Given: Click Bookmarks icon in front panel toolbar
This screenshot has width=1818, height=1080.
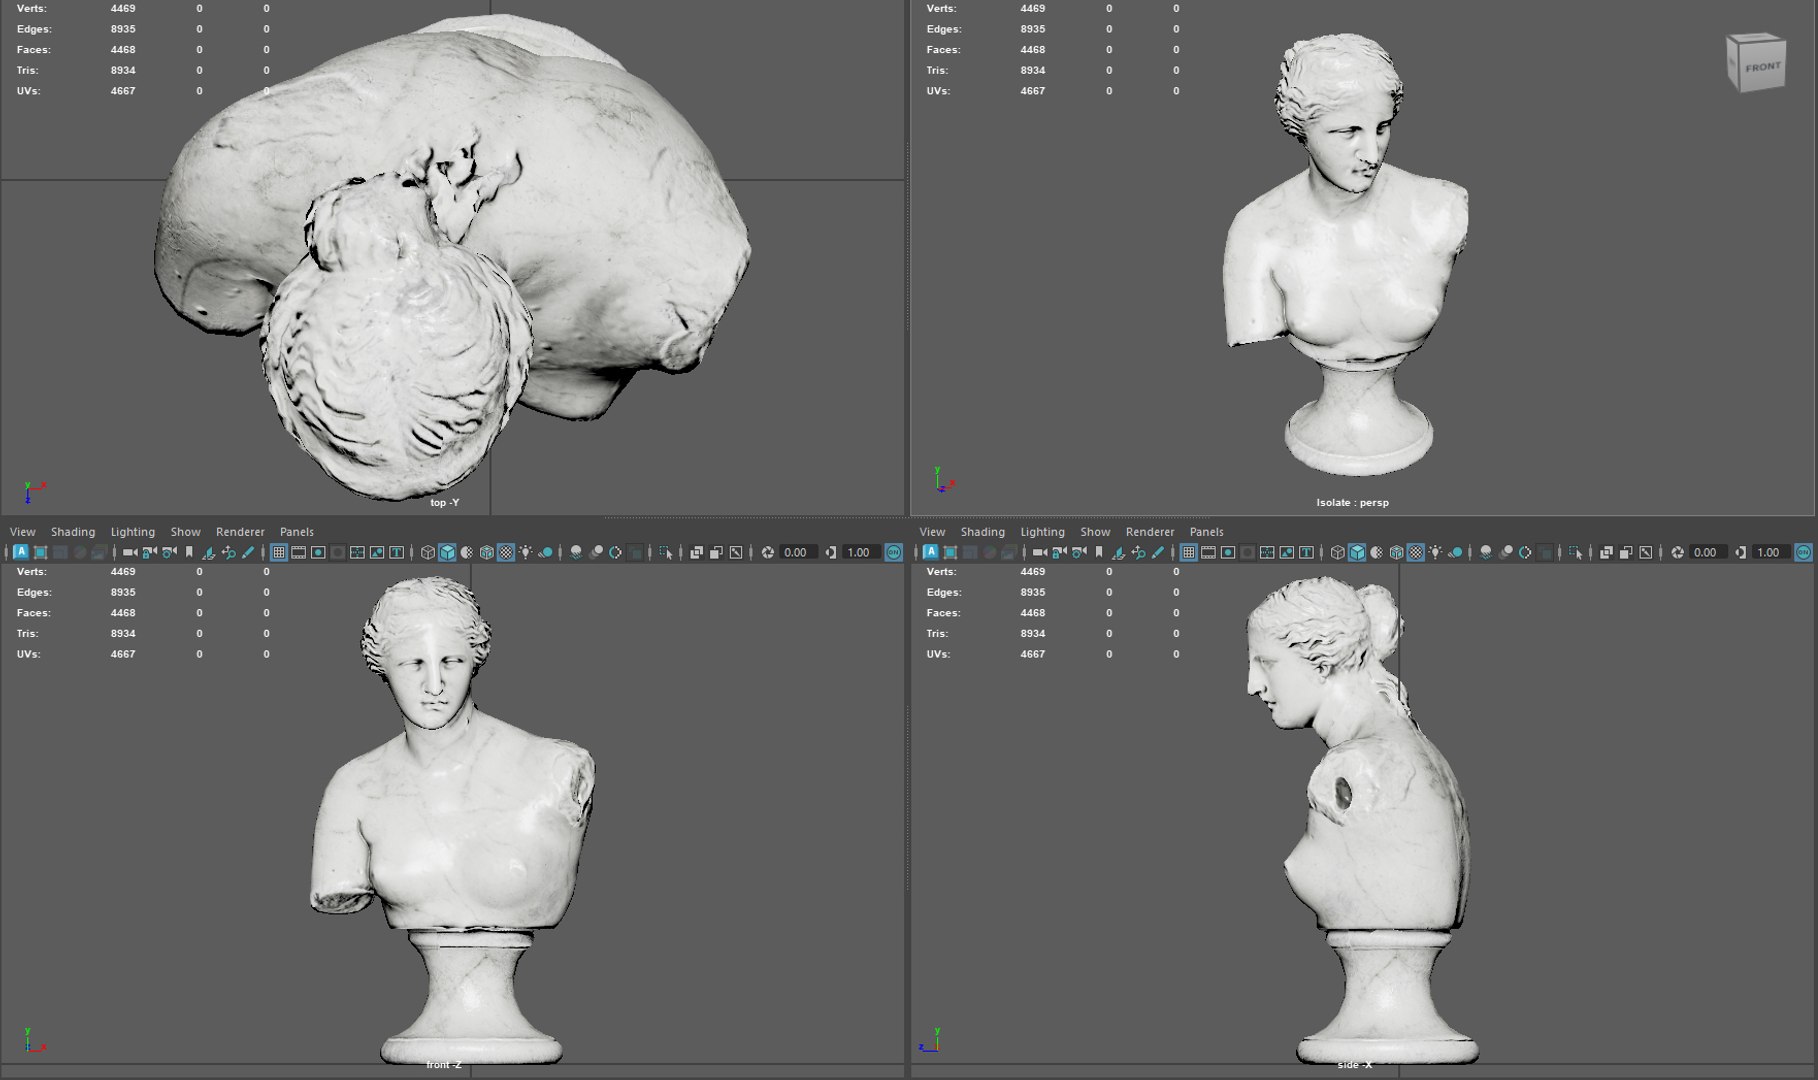Looking at the screenshot, I should (189, 552).
